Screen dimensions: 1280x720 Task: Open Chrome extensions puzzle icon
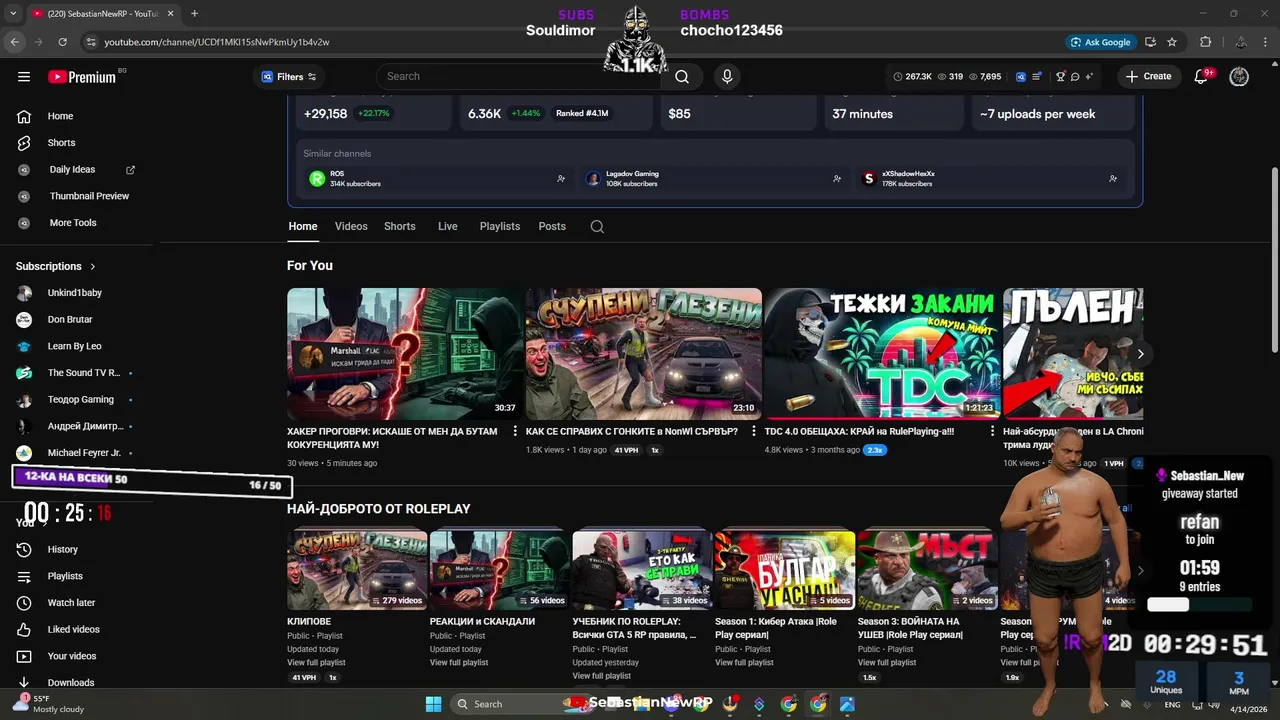tap(1205, 42)
